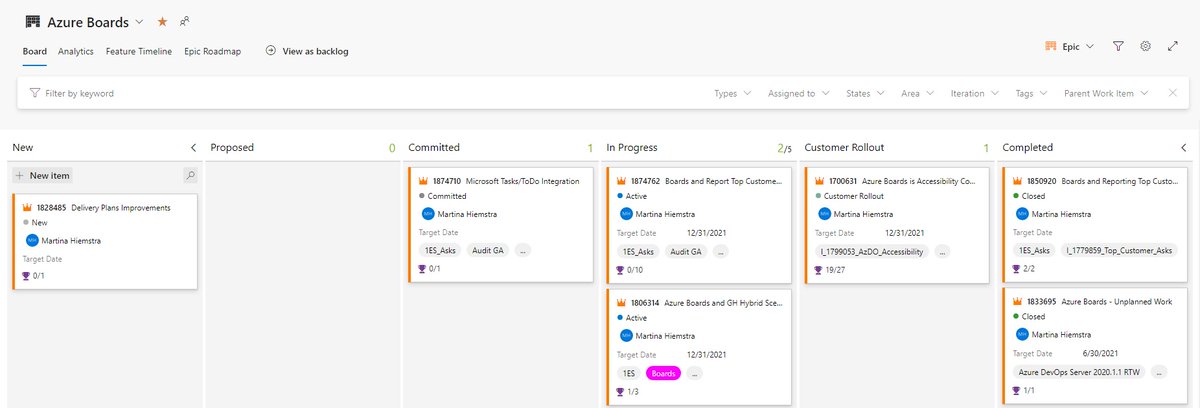The width and height of the screenshot is (1200, 408).
Task: Search the New column with magnifier icon
Action: pos(190,175)
